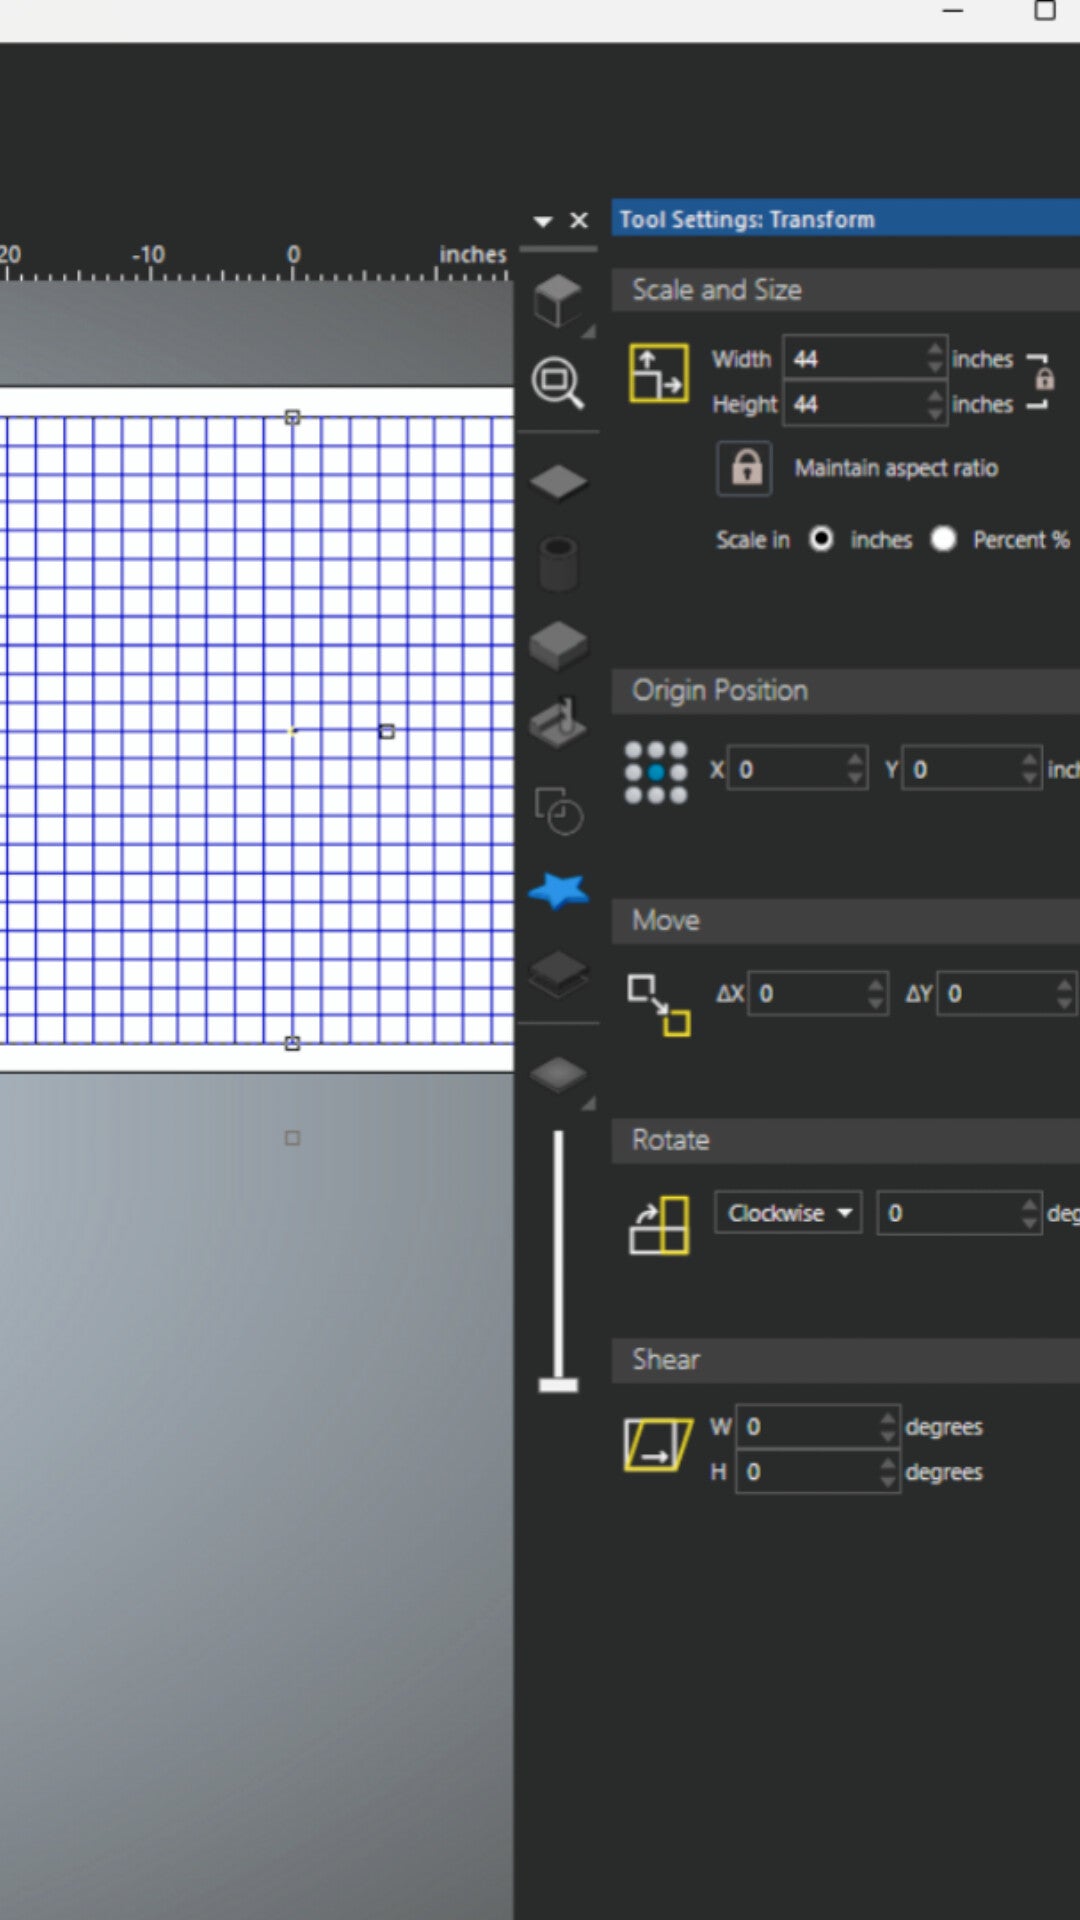Adjust the Shear H stepper arrows
The width and height of the screenshot is (1080, 1920).
pyautogui.click(x=888, y=1472)
